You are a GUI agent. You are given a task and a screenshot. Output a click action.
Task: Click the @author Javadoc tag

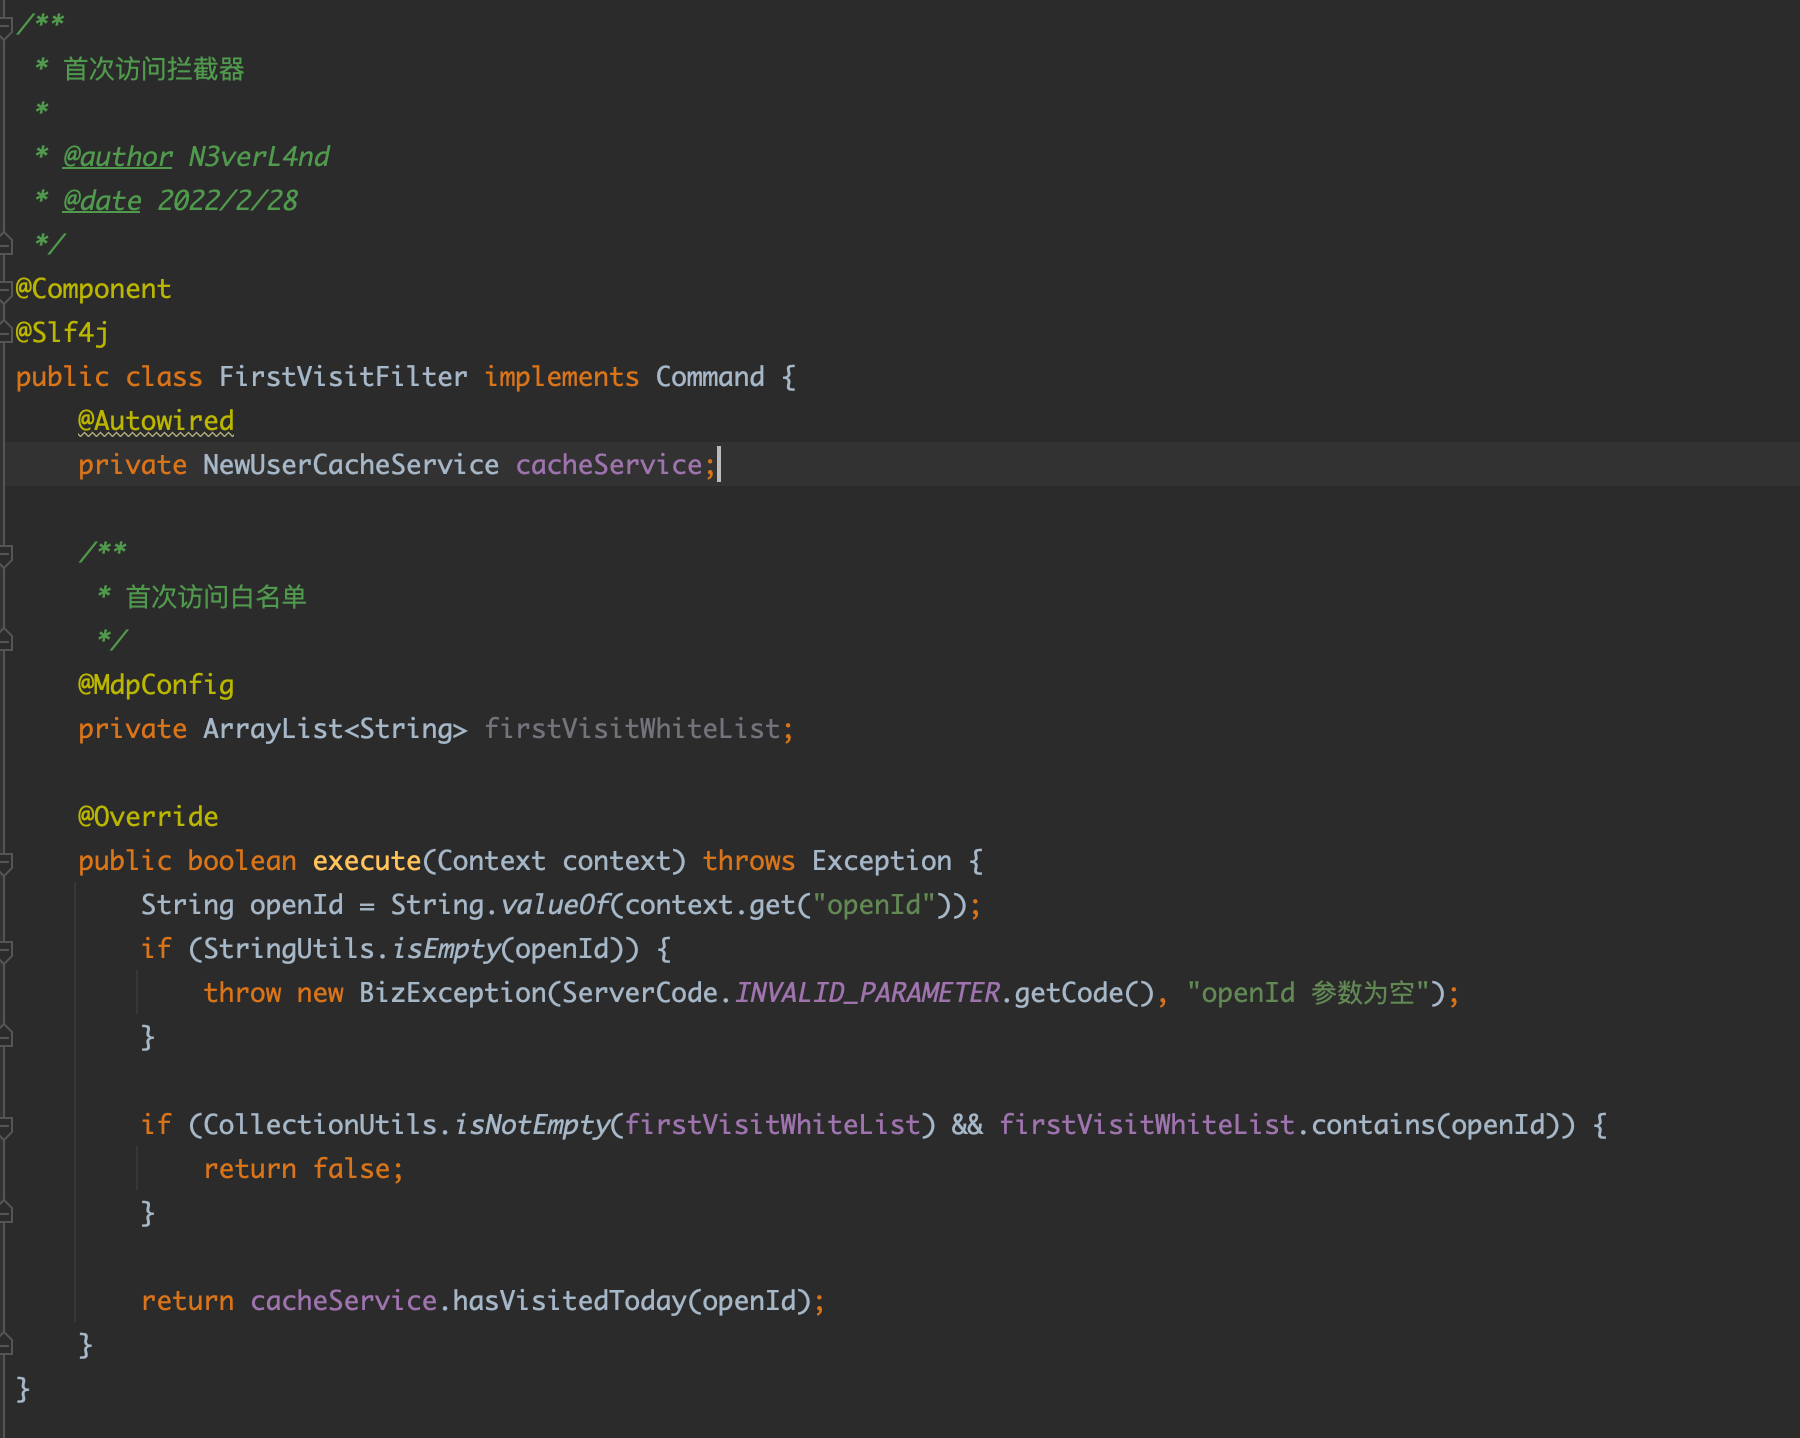pyautogui.click(x=117, y=157)
